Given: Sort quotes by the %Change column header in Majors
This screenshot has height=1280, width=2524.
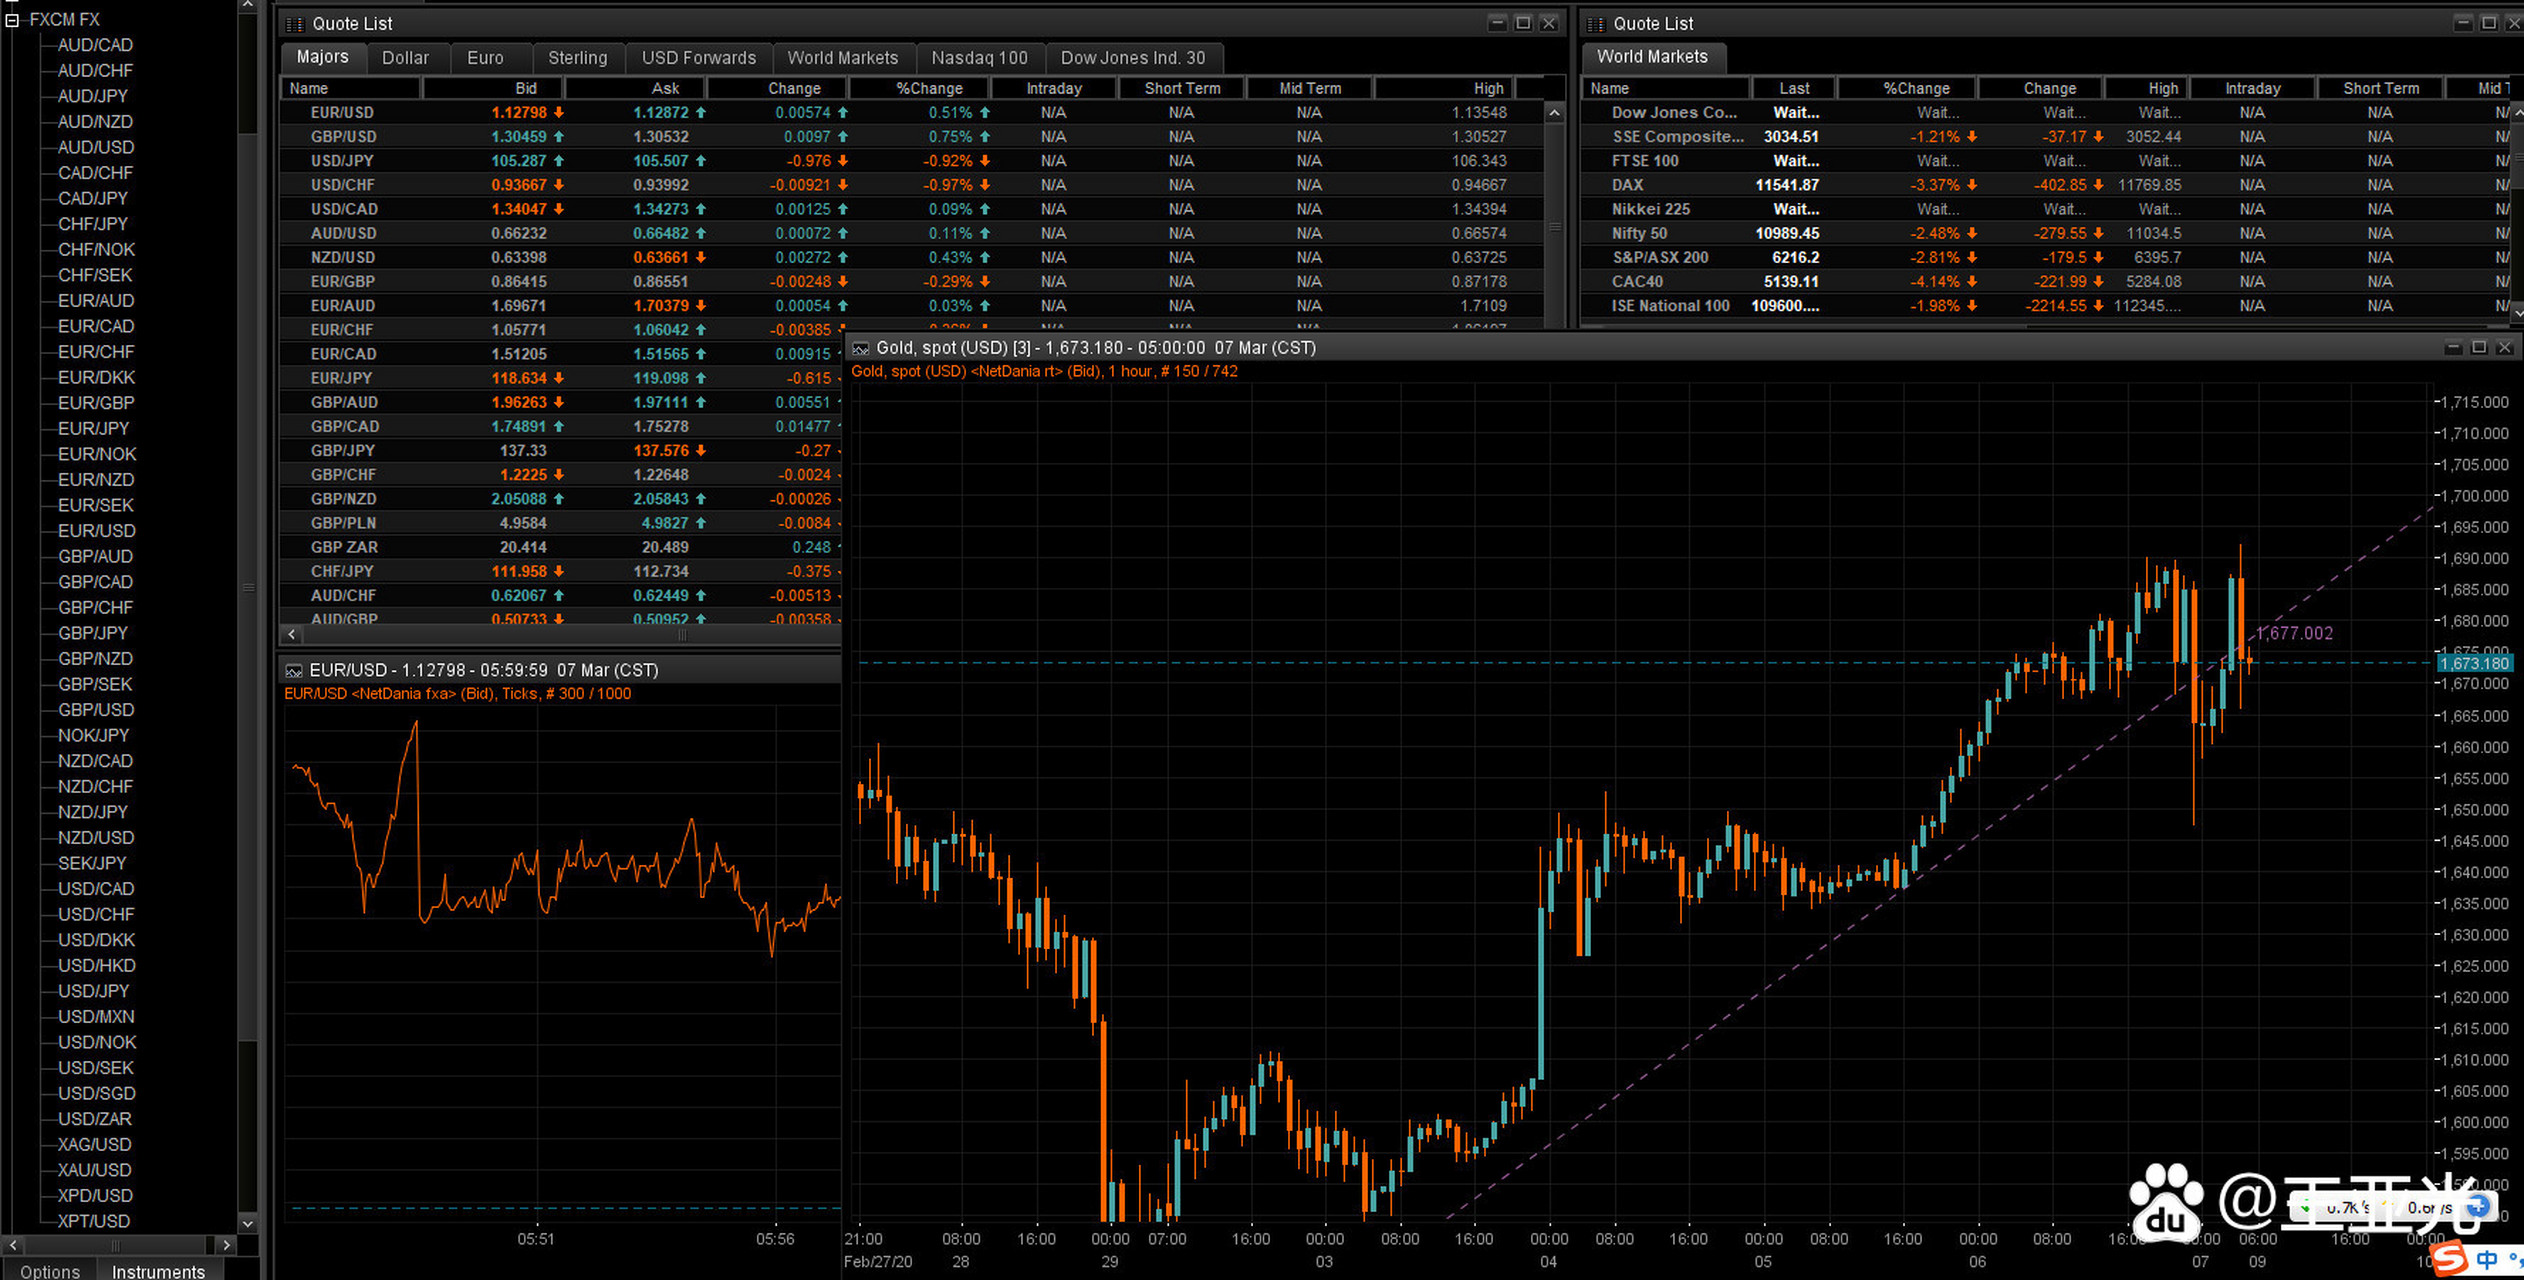Looking at the screenshot, I should click(x=928, y=88).
